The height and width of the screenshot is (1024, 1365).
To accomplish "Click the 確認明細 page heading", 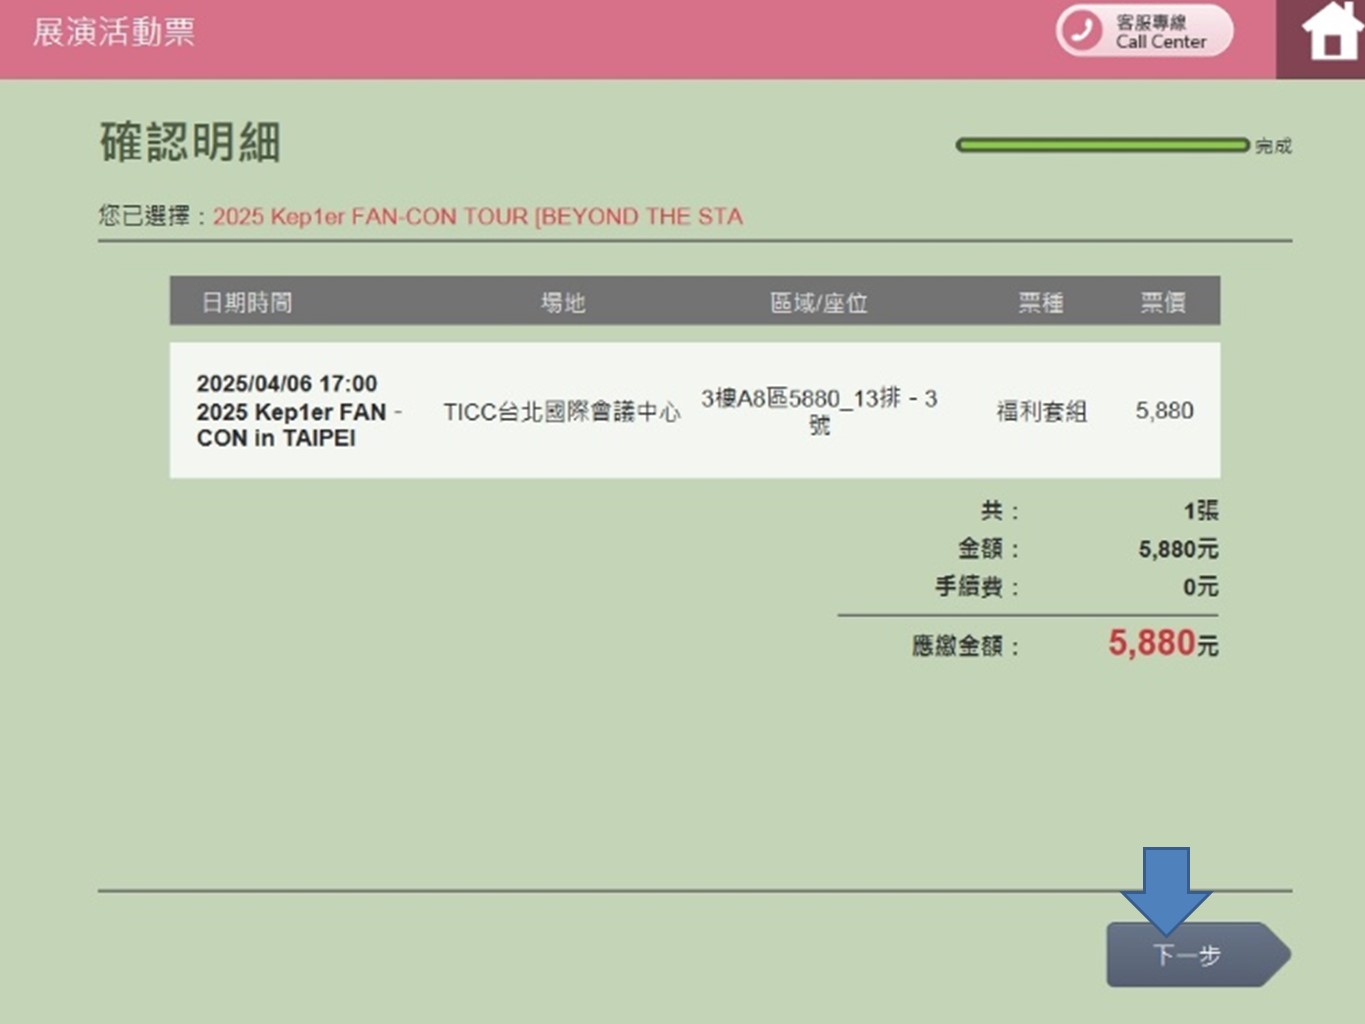I will pos(190,142).
